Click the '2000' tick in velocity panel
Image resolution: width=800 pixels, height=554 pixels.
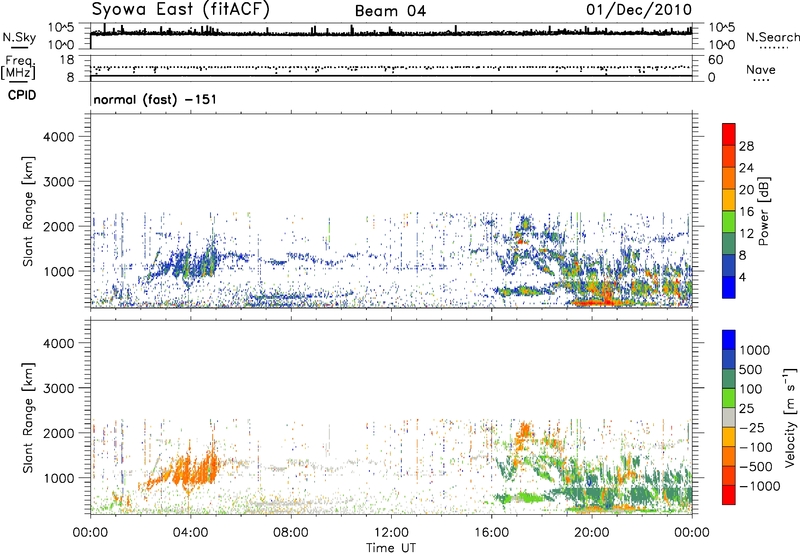point(59,433)
